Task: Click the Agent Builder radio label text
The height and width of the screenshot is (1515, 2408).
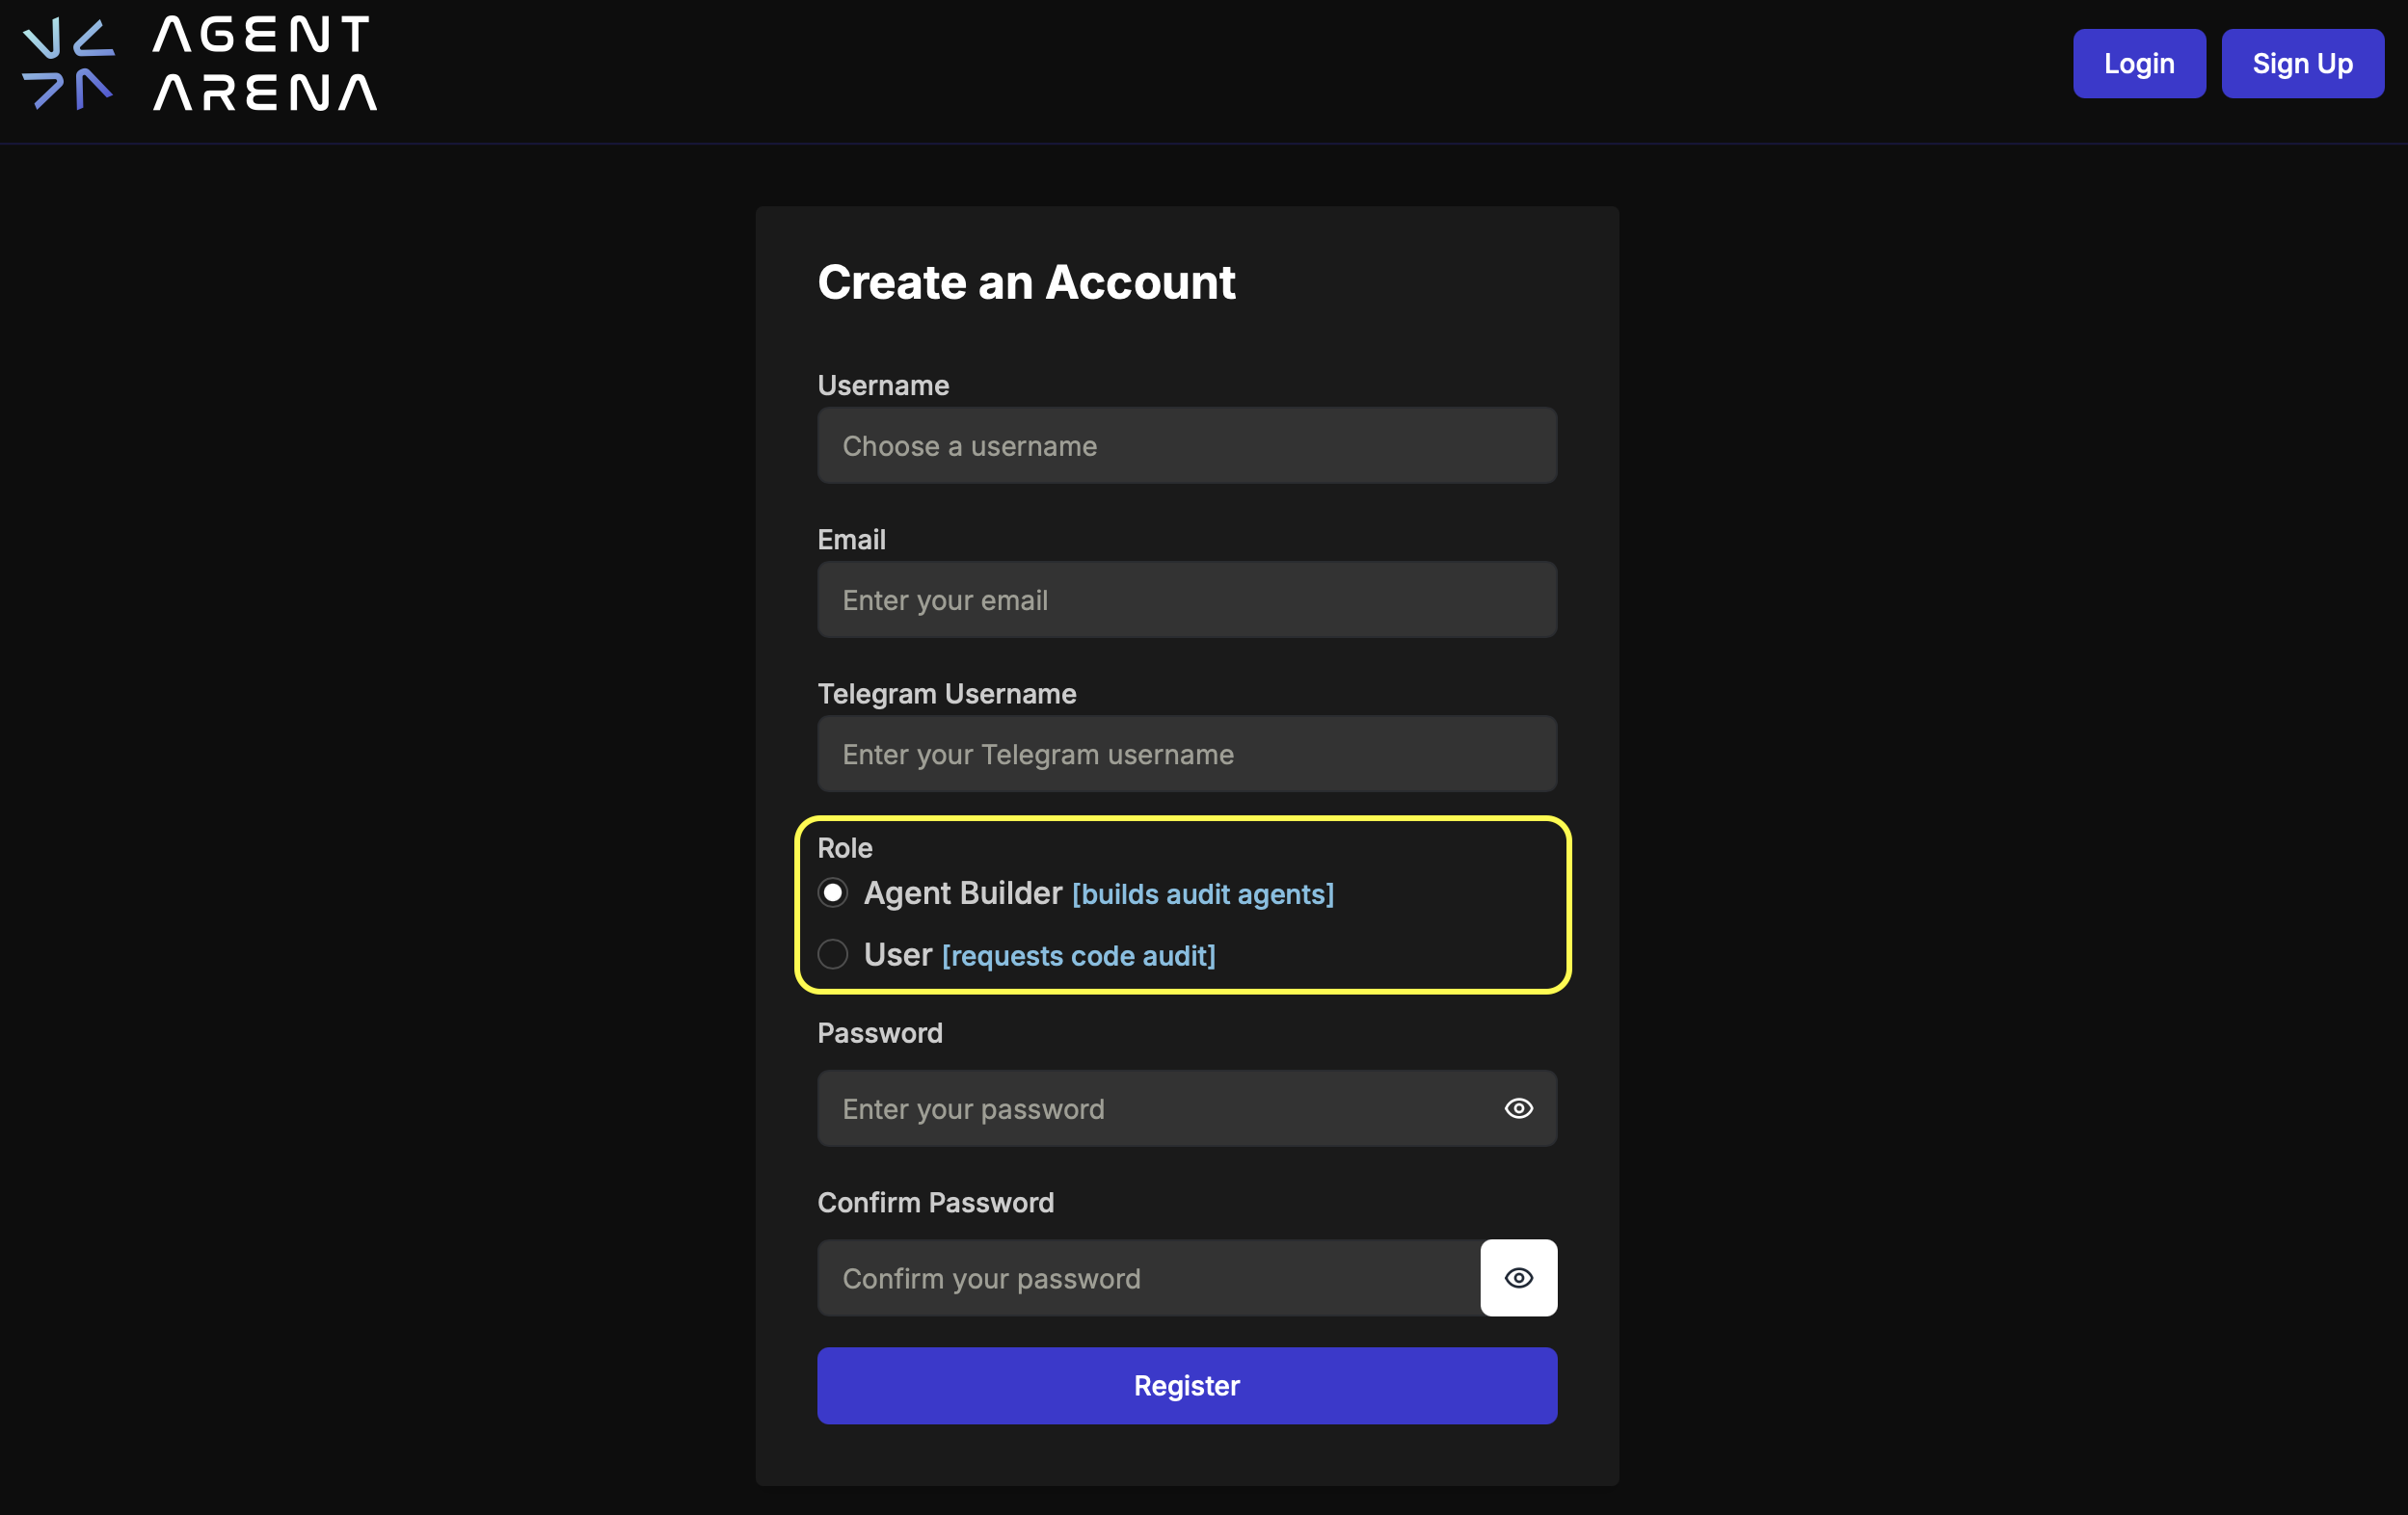Action: (x=961, y=893)
